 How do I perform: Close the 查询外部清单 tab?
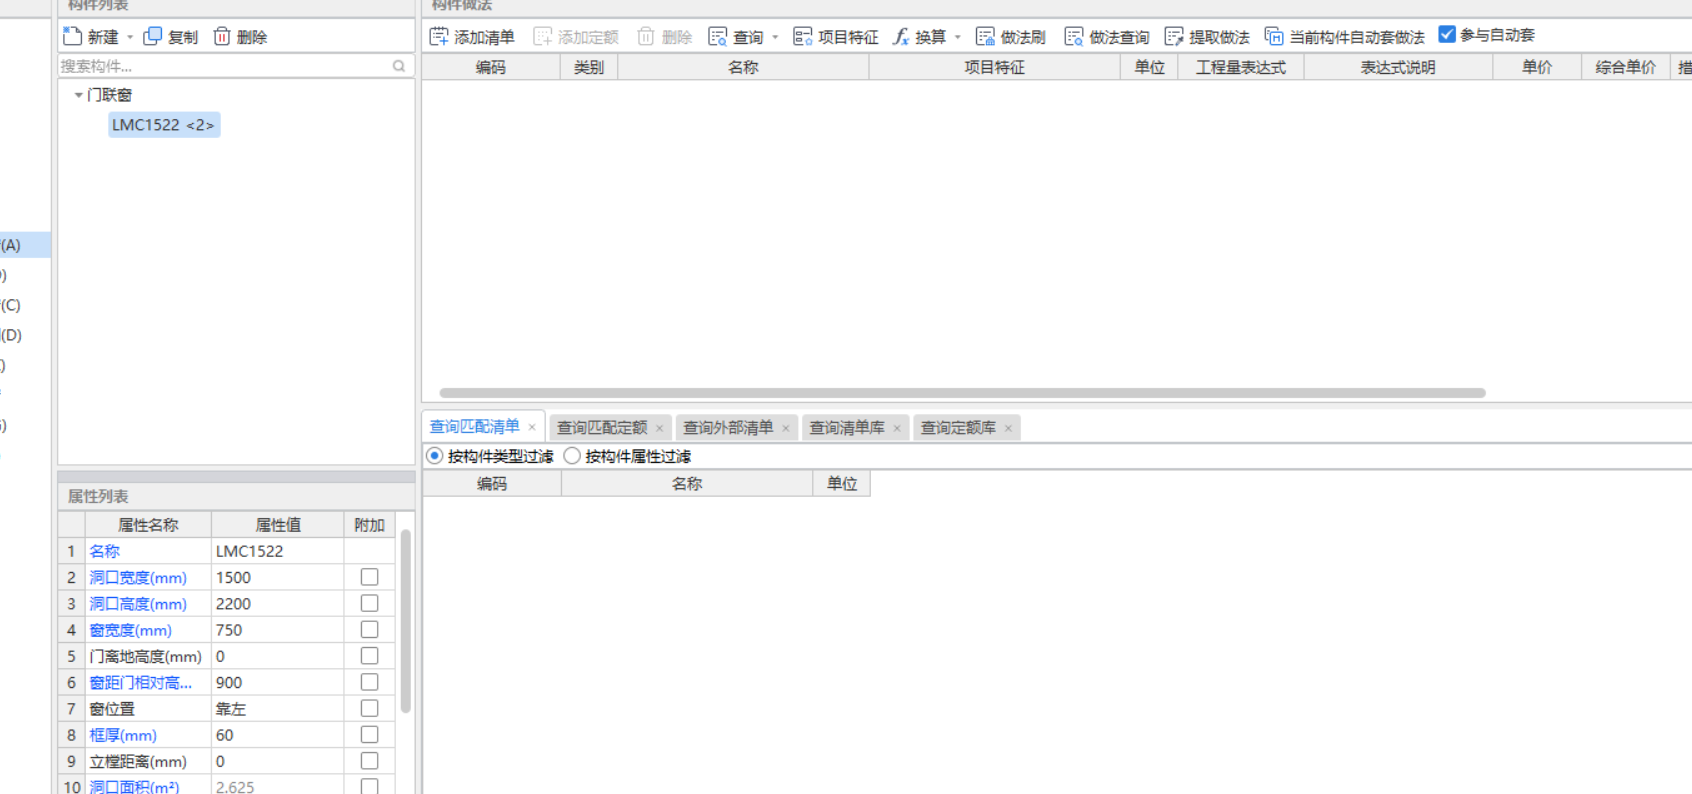click(x=786, y=428)
